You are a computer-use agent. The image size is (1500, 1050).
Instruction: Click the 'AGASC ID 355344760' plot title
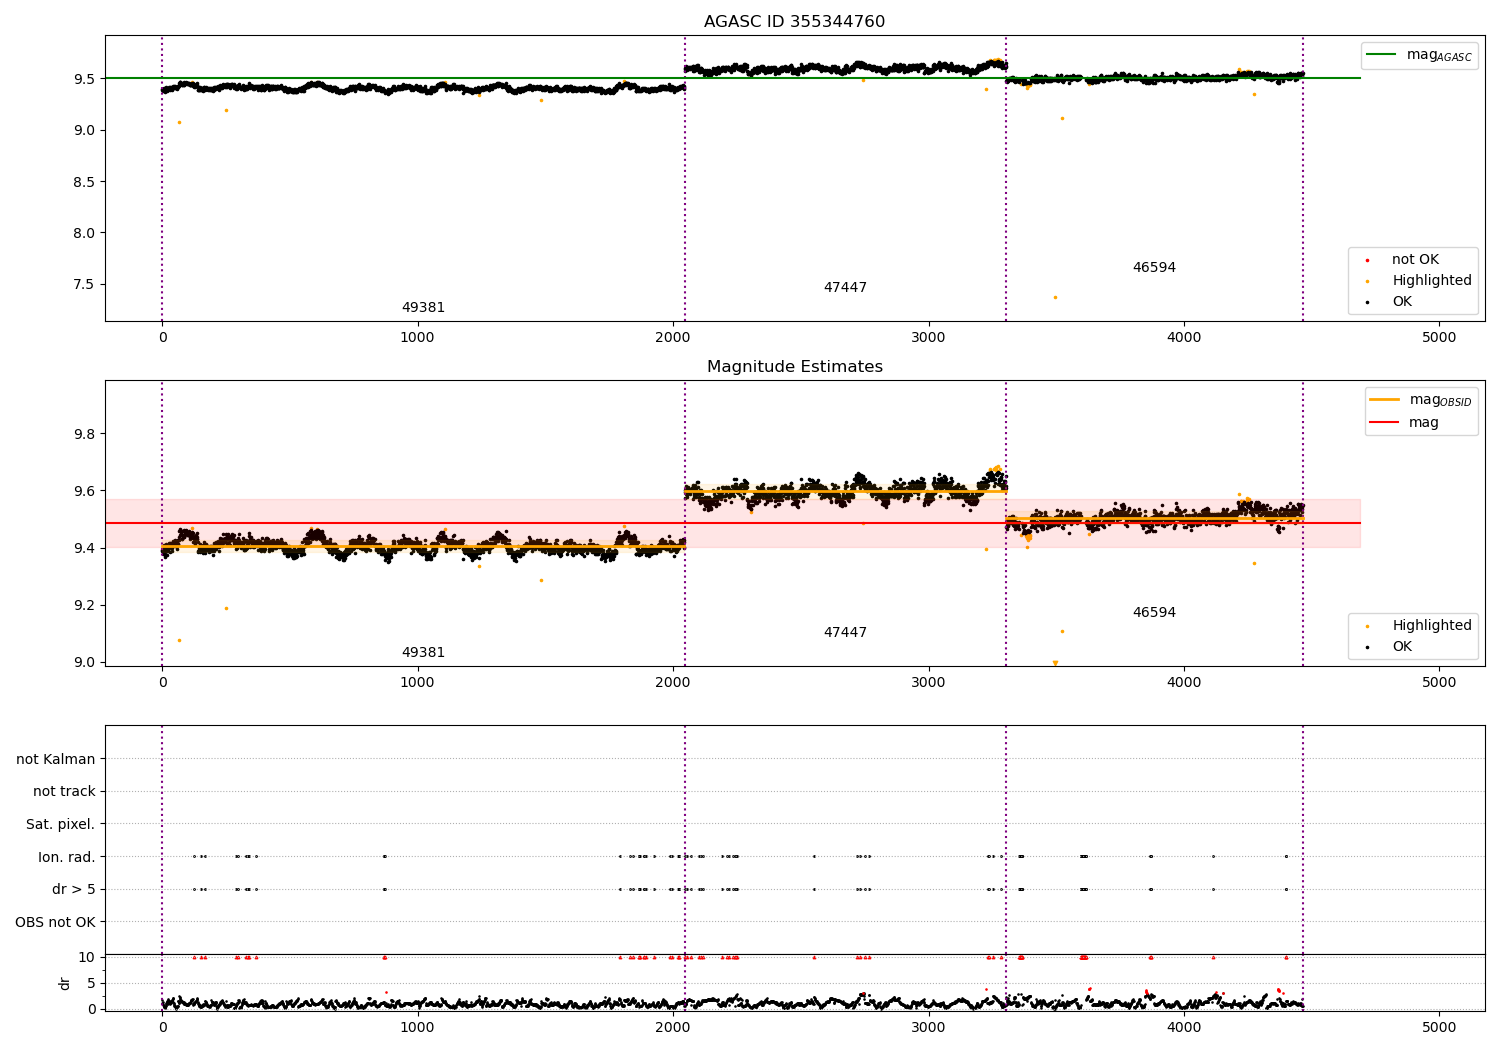coord(794,22)
